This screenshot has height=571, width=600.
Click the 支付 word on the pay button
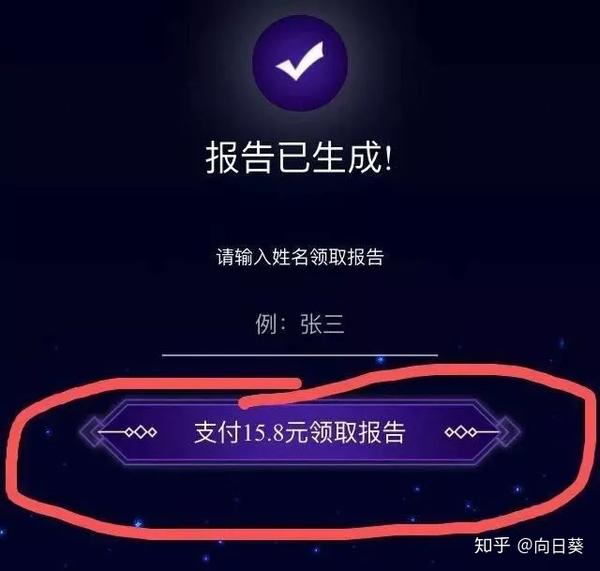coord(217,433)
